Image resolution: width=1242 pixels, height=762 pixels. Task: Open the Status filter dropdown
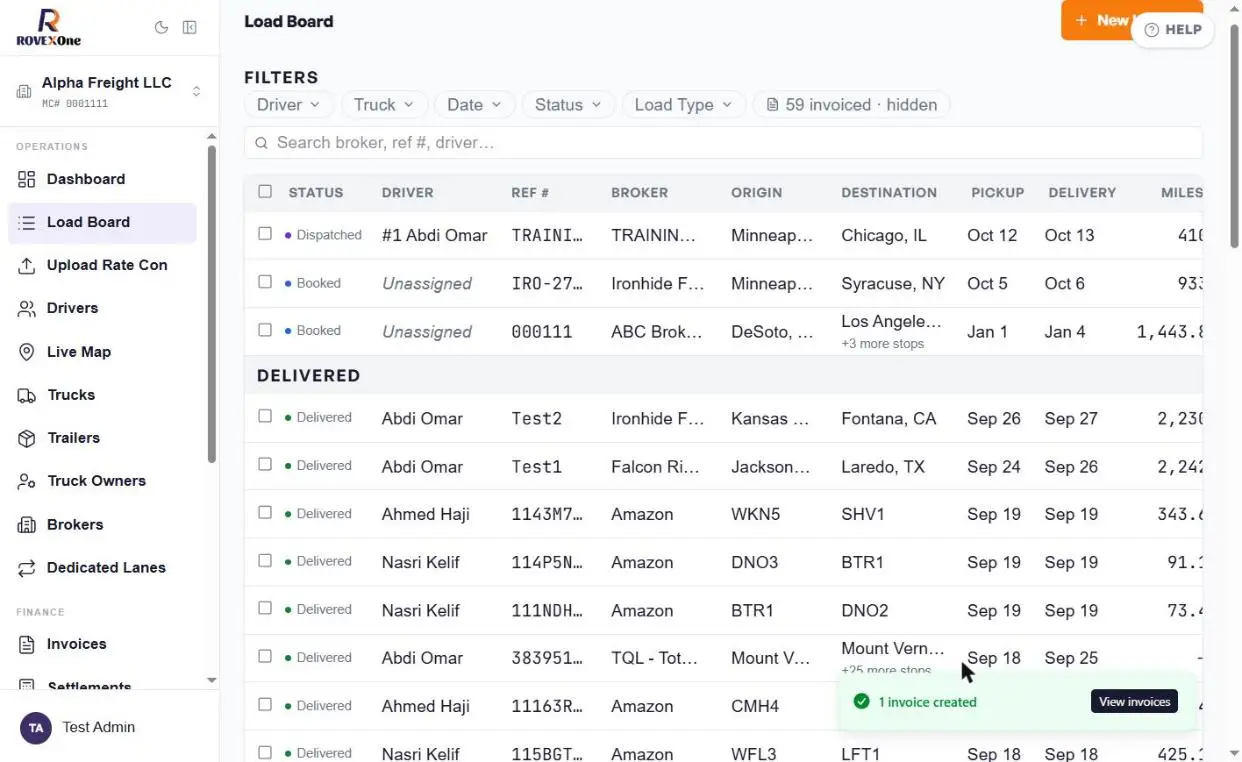(568, 105)
